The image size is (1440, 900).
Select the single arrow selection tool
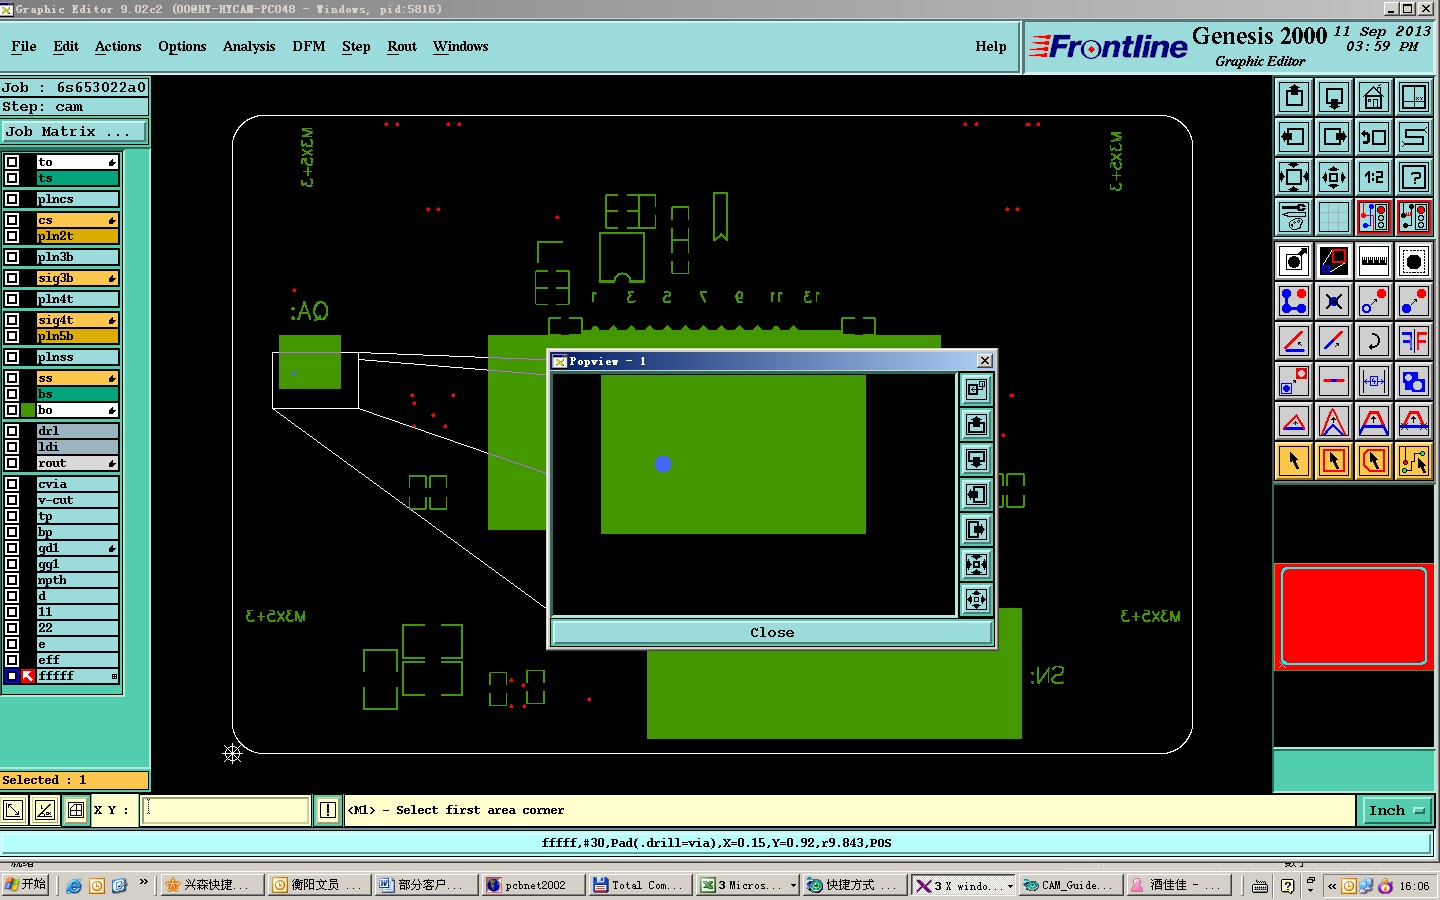(x=1294, y=461)
